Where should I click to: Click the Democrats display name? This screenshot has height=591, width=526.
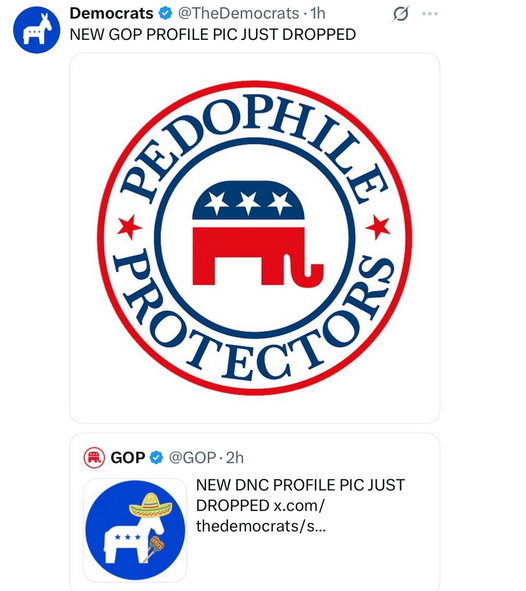point(112,14)
